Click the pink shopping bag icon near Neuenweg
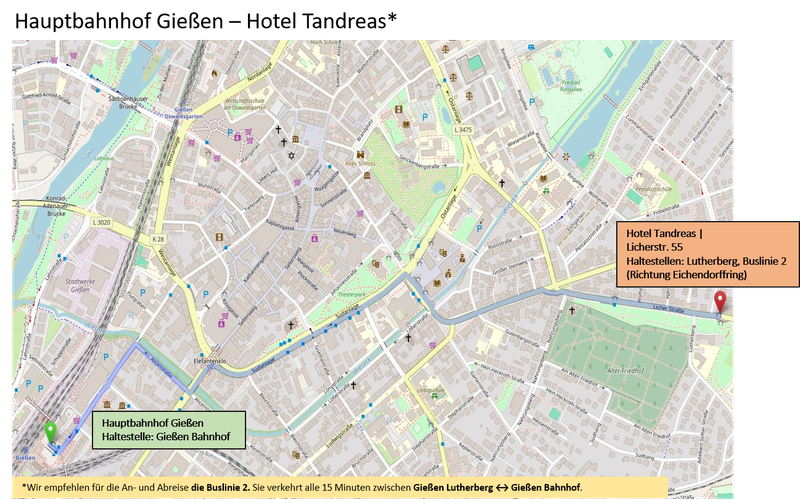800x500 pixels. (x=315, y=238)
